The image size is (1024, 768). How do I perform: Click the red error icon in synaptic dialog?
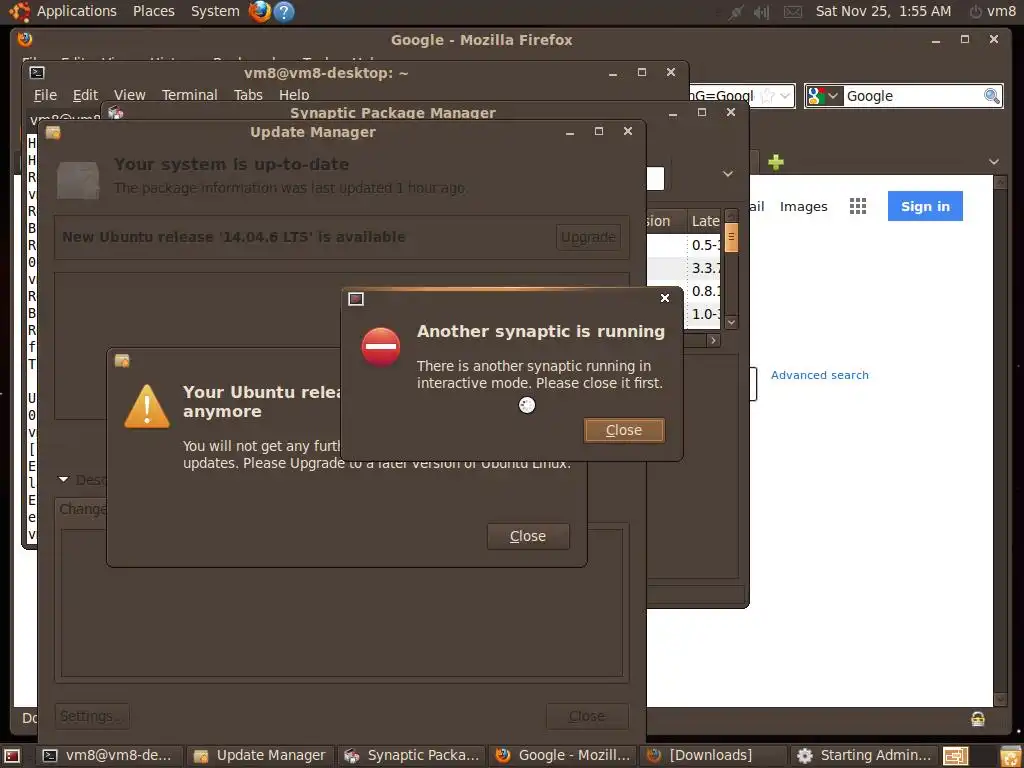coord(381,347)
